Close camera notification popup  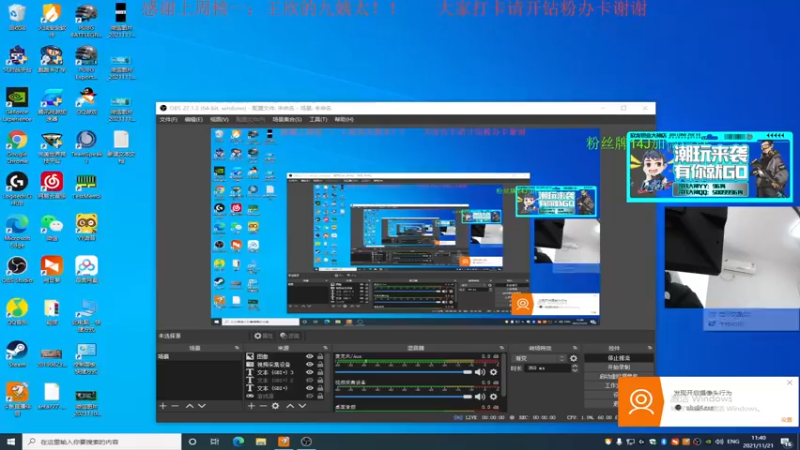tap(789, 383)
